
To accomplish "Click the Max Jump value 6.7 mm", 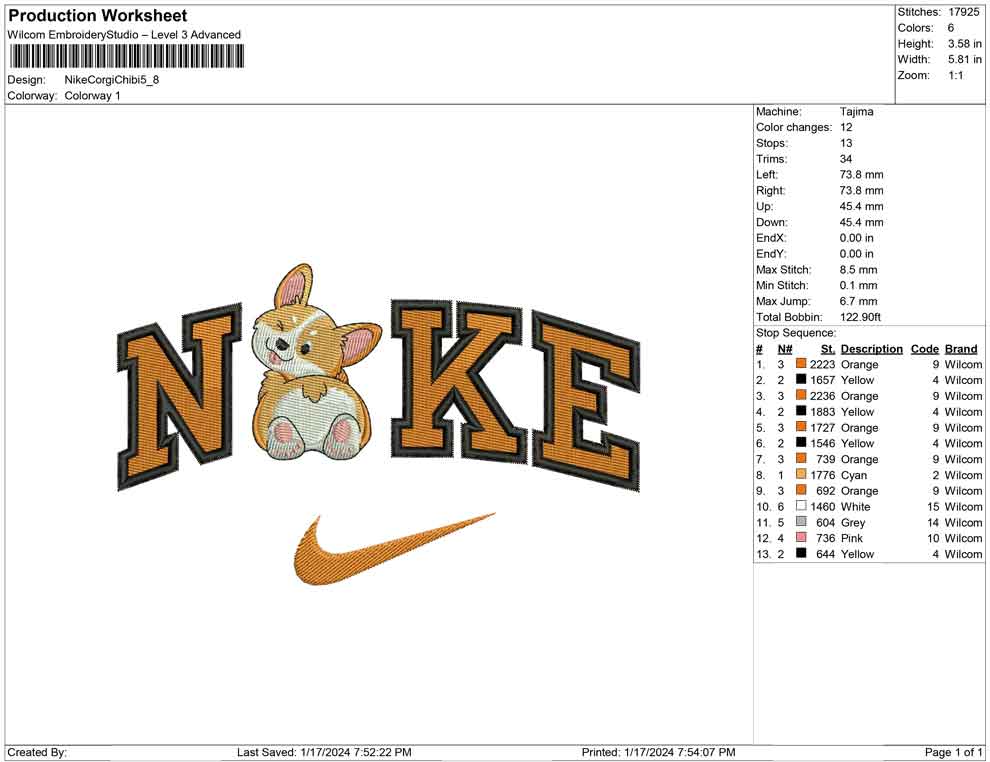I will pos(858,301).
